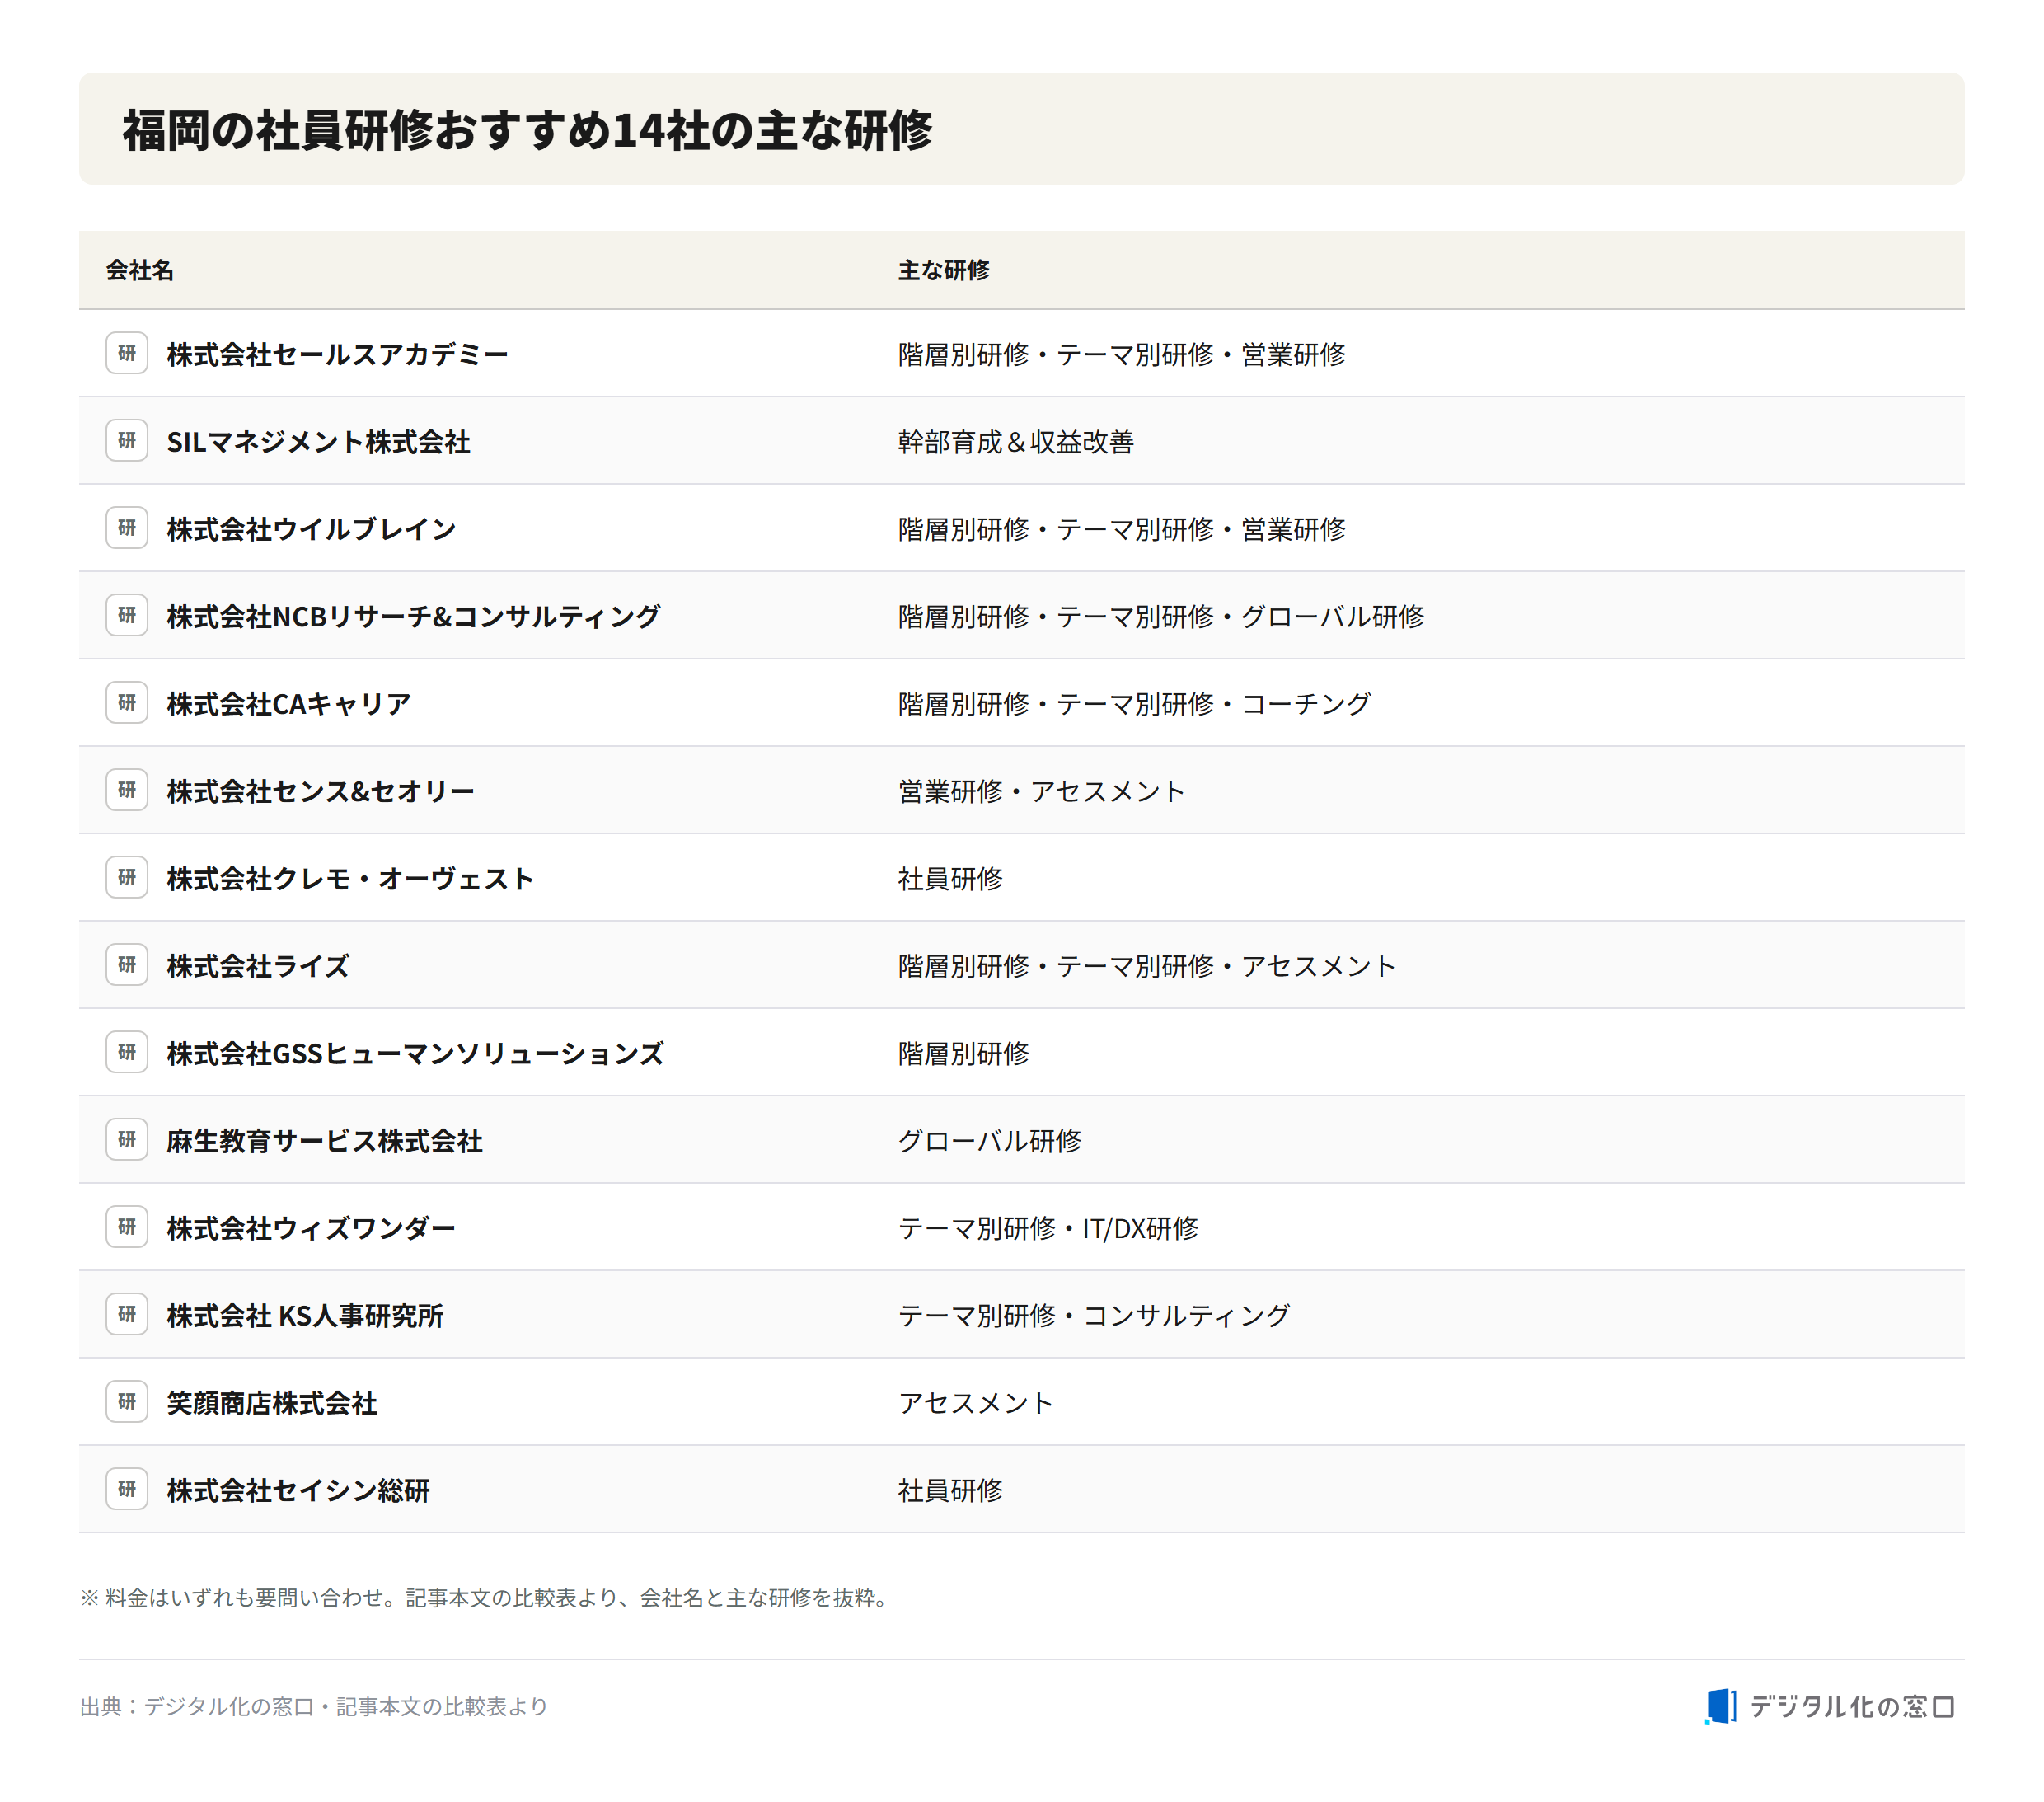Screen dimensions: 2044x1802
Task: Select the 研 badge for 株式会社CAキャリア
Action: (x=127, y=703)
